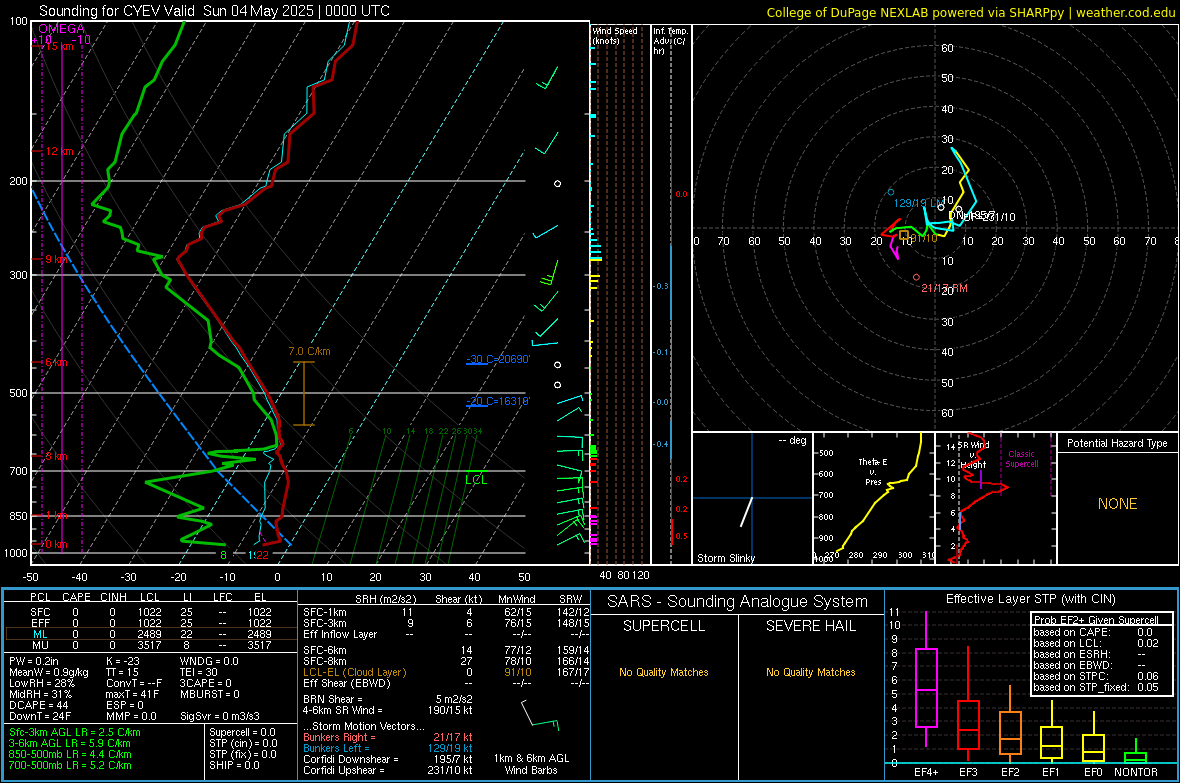Click the SigSvr = 0 m3/s3 value

pyautogui.click(x=220, y=716)
